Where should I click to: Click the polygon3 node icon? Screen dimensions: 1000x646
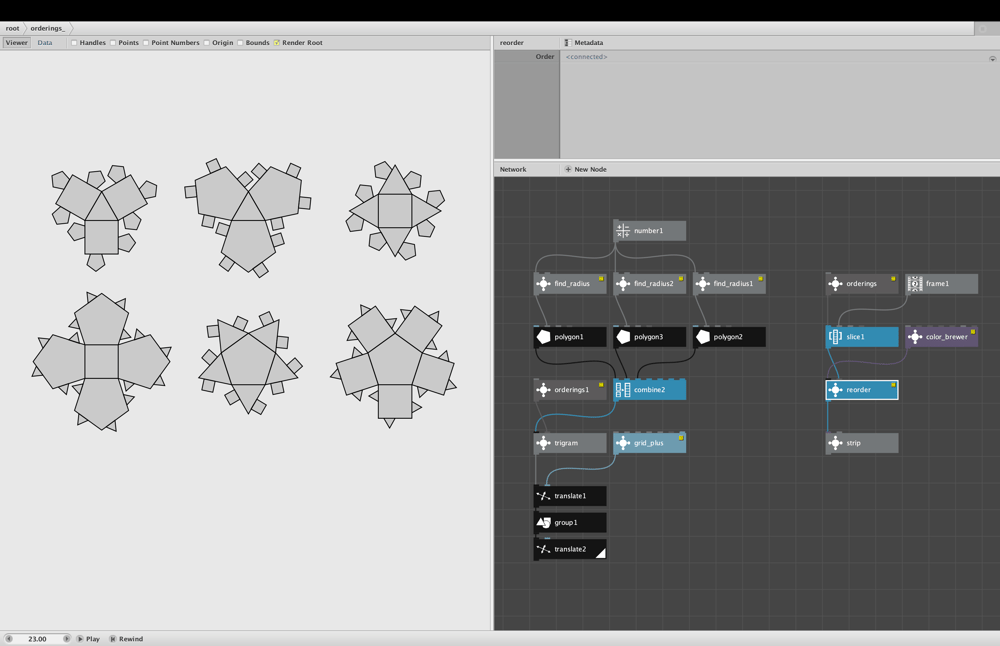tap(623, 337)
